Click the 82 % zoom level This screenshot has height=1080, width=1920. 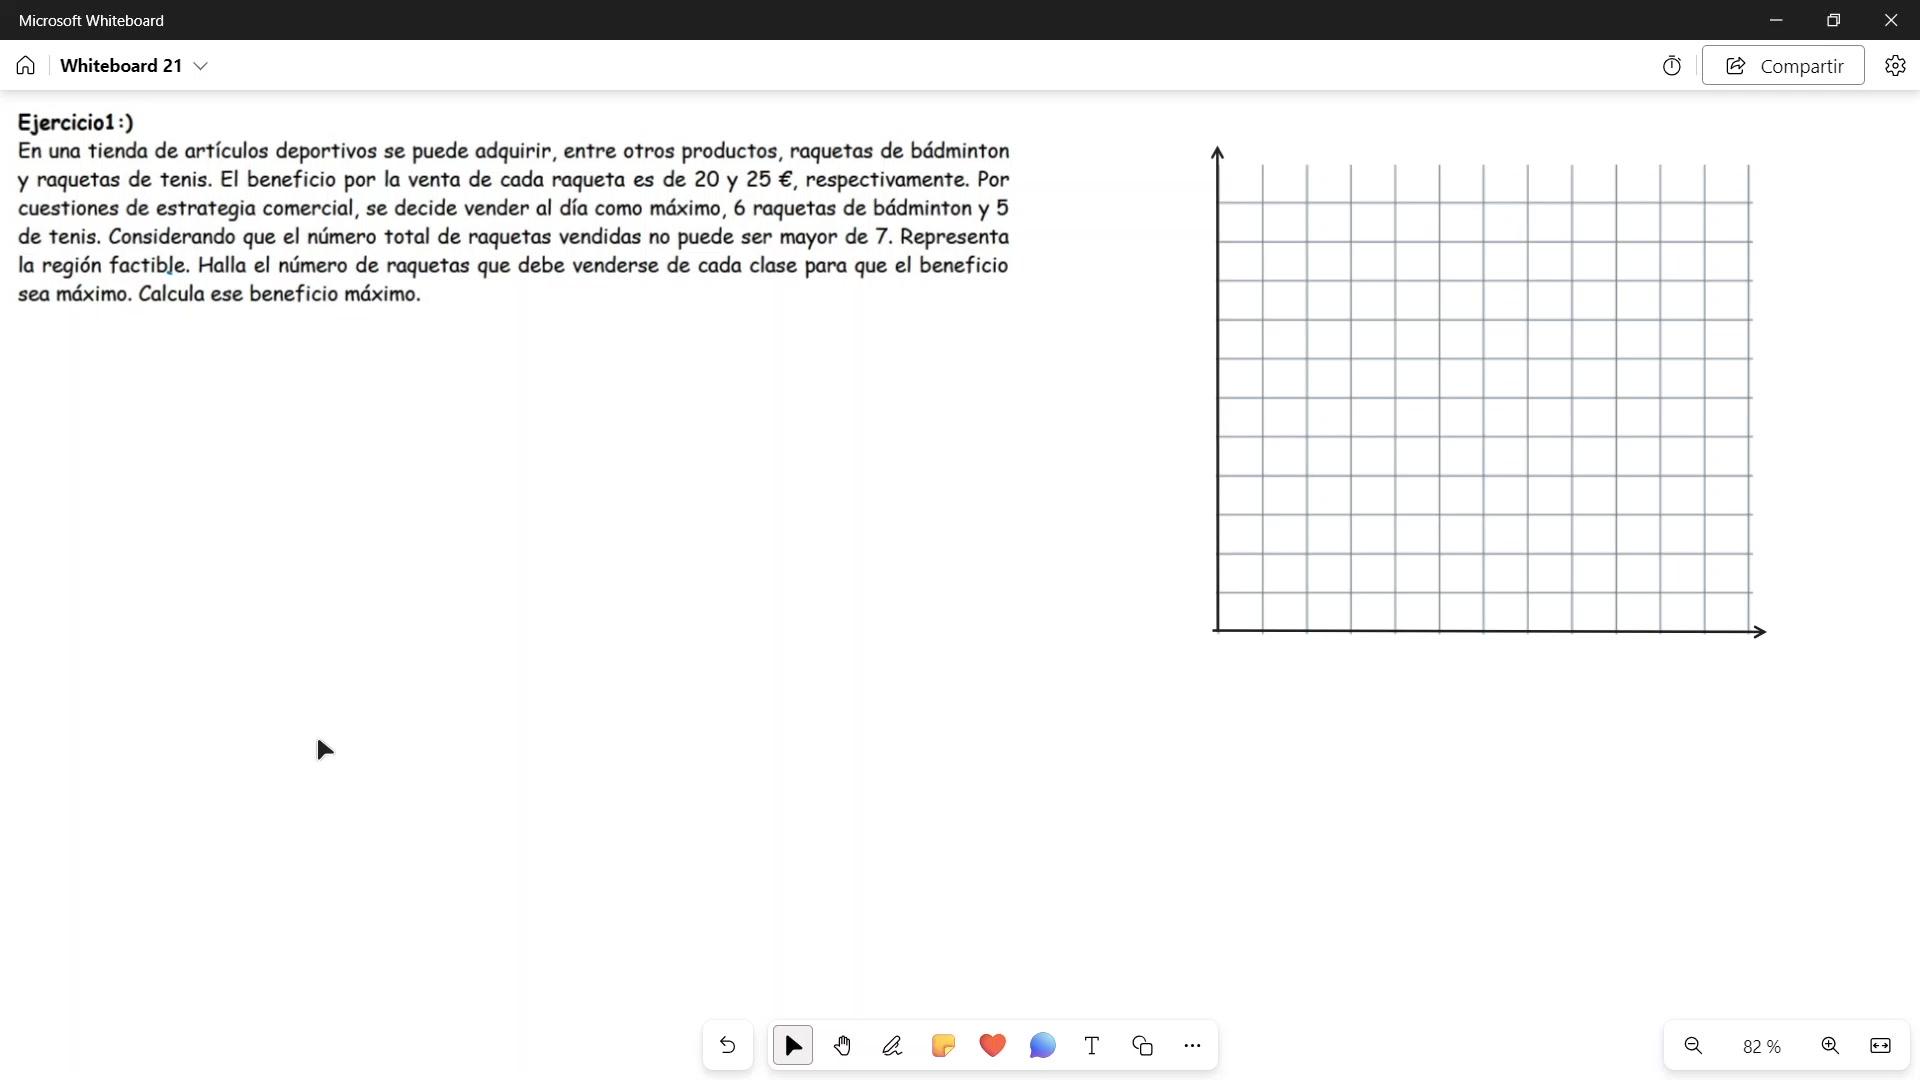tap(1761, 1047)
